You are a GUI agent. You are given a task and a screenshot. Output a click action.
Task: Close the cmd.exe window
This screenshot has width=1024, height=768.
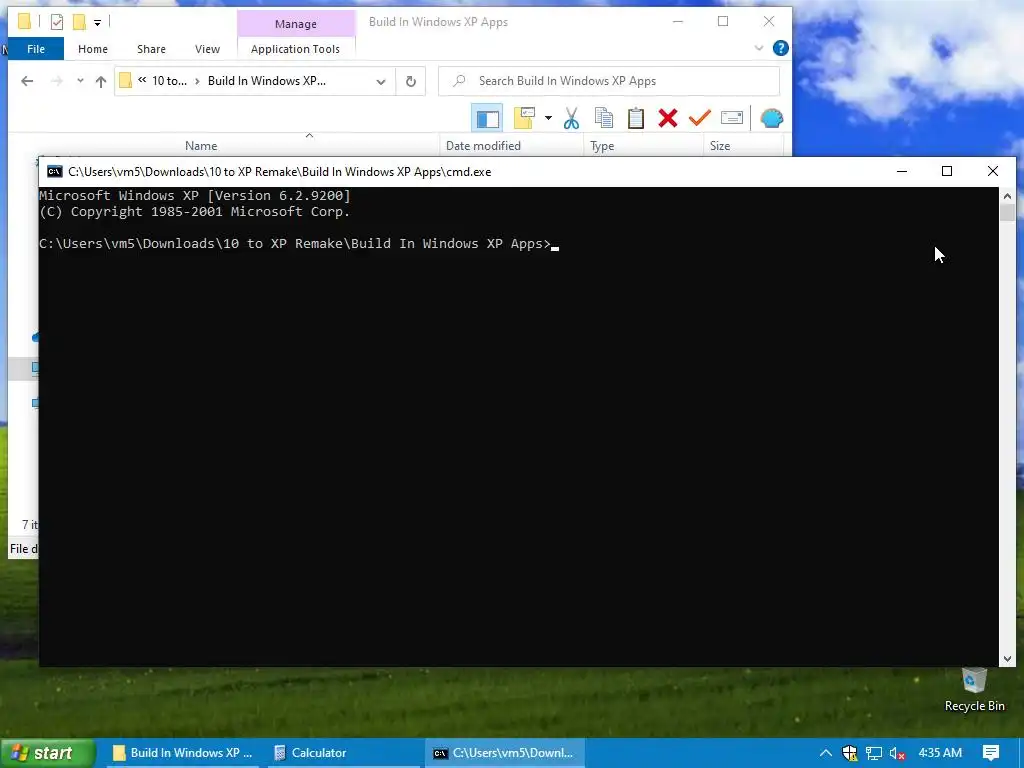click(993, 171)
